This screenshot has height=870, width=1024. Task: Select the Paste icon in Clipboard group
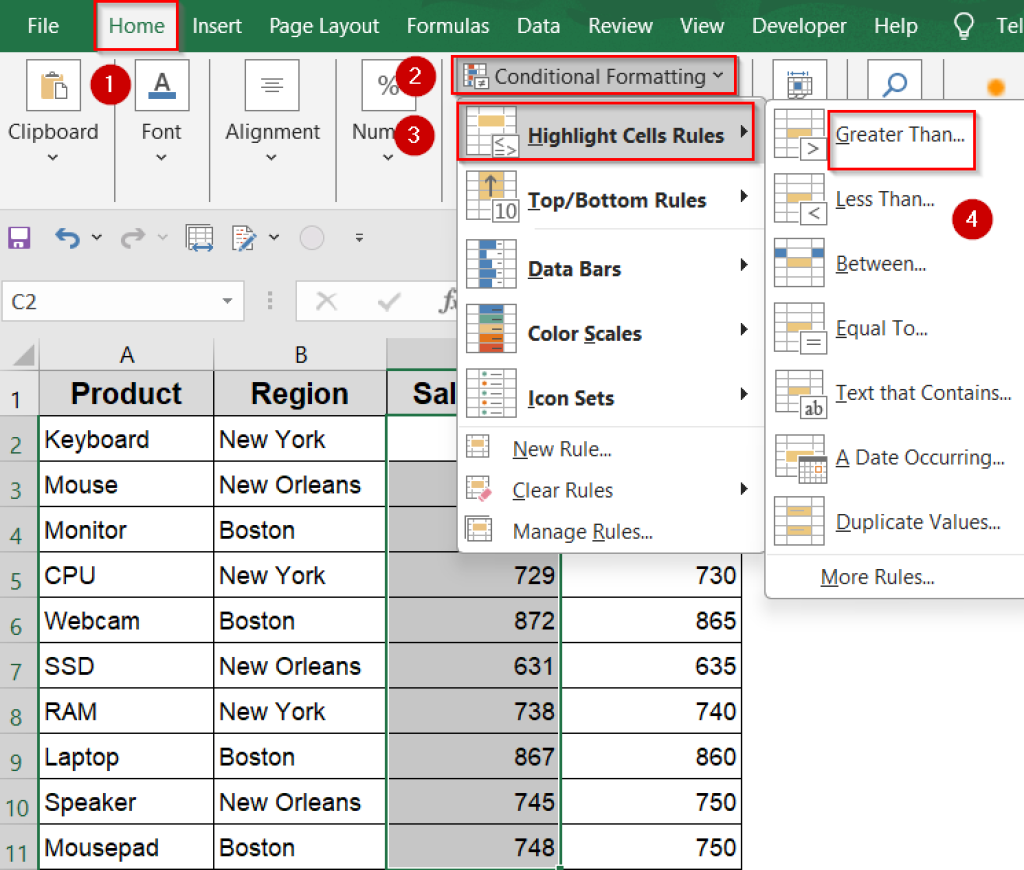coord(54,85)
